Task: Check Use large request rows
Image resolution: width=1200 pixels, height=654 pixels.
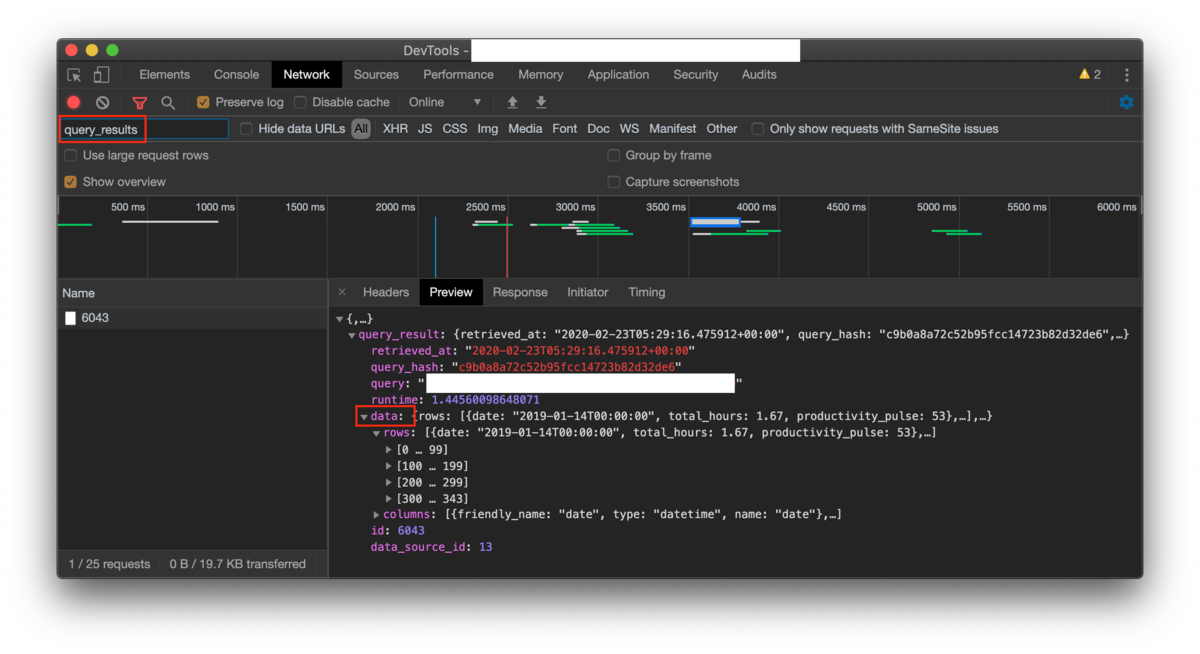Action: [x=71, y=155]
